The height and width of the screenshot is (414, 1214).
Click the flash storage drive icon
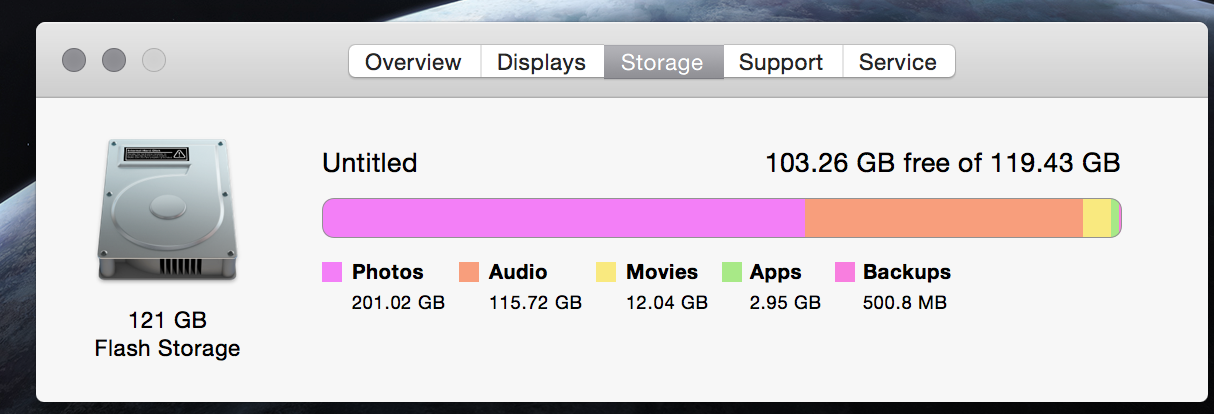[x=167, y=211]
